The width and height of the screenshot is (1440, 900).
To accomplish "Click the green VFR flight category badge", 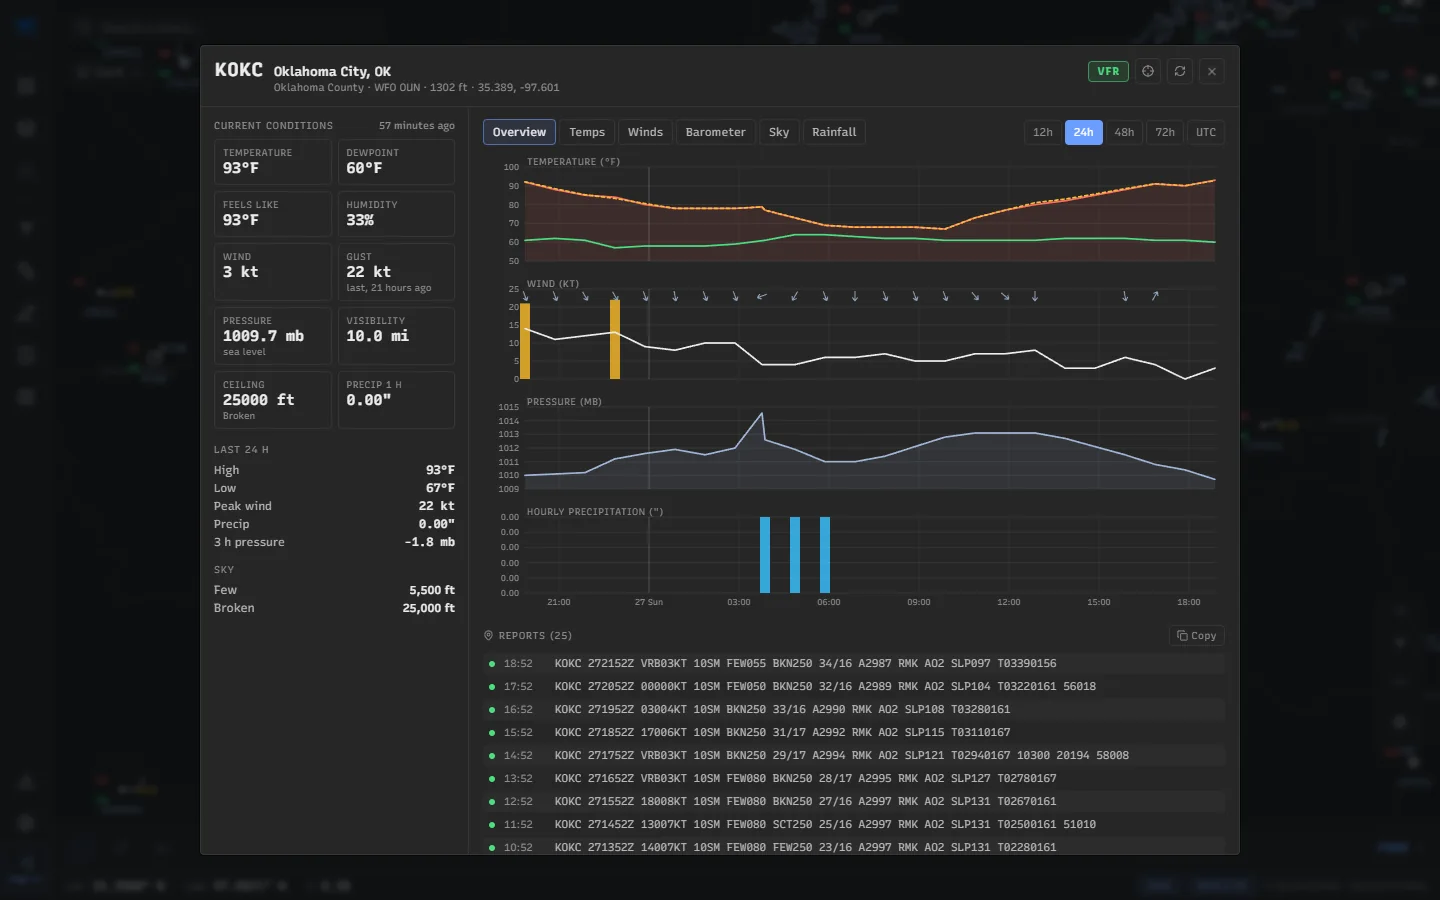I will tap(1108, 71).
